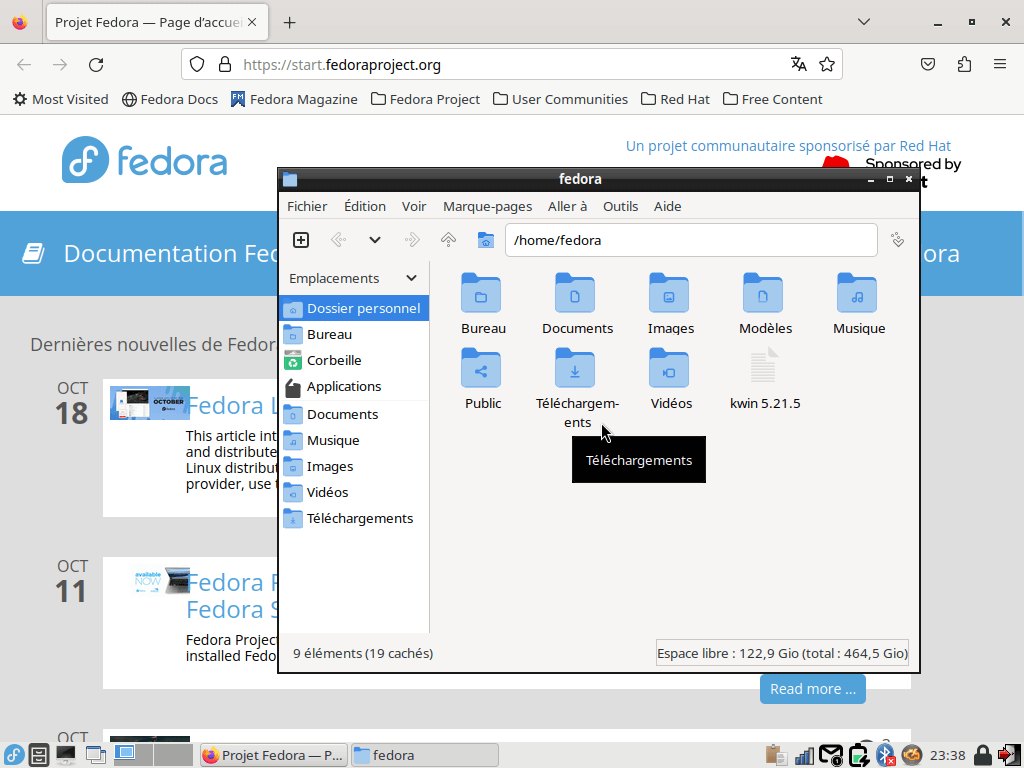
Task: Open the Aide menu
Action: (667, 206)
